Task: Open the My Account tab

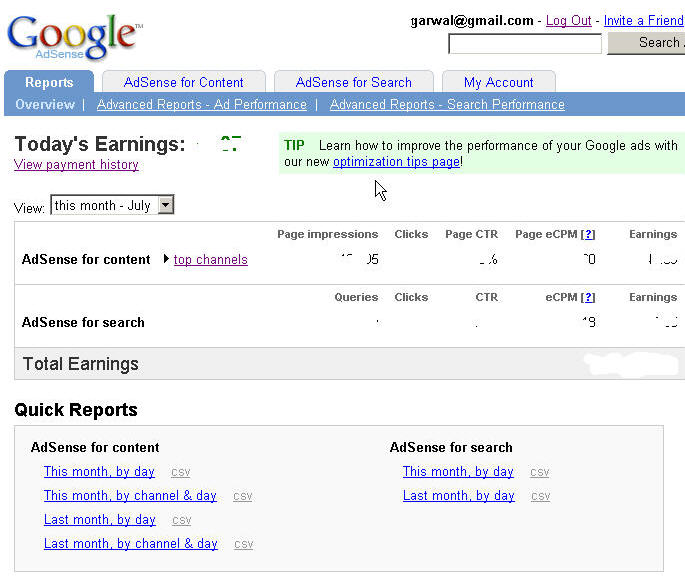Action: pyautogui.click(x=498, y=83)
